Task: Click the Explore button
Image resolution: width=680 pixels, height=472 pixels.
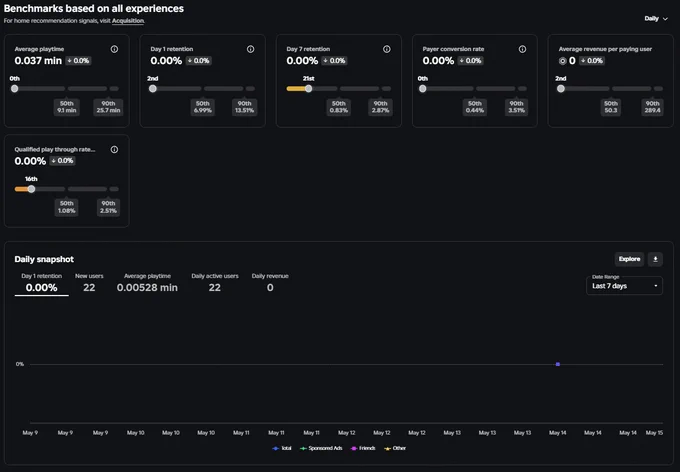Action: 629,259
